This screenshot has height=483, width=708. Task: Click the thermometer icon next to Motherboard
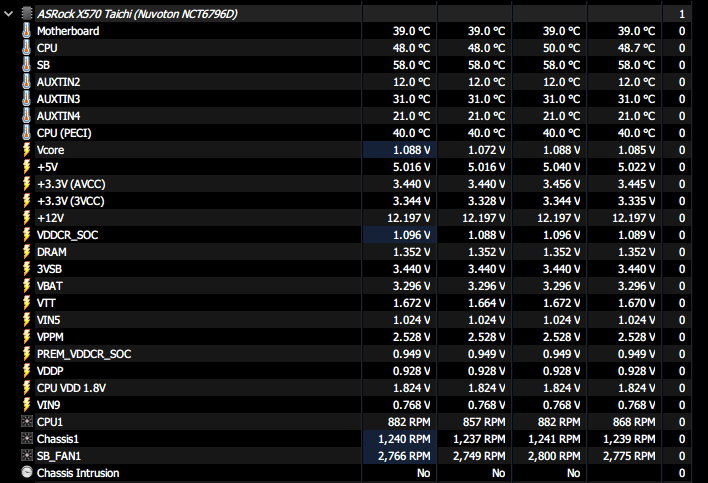pyautogui.click(x=27, y=31)
